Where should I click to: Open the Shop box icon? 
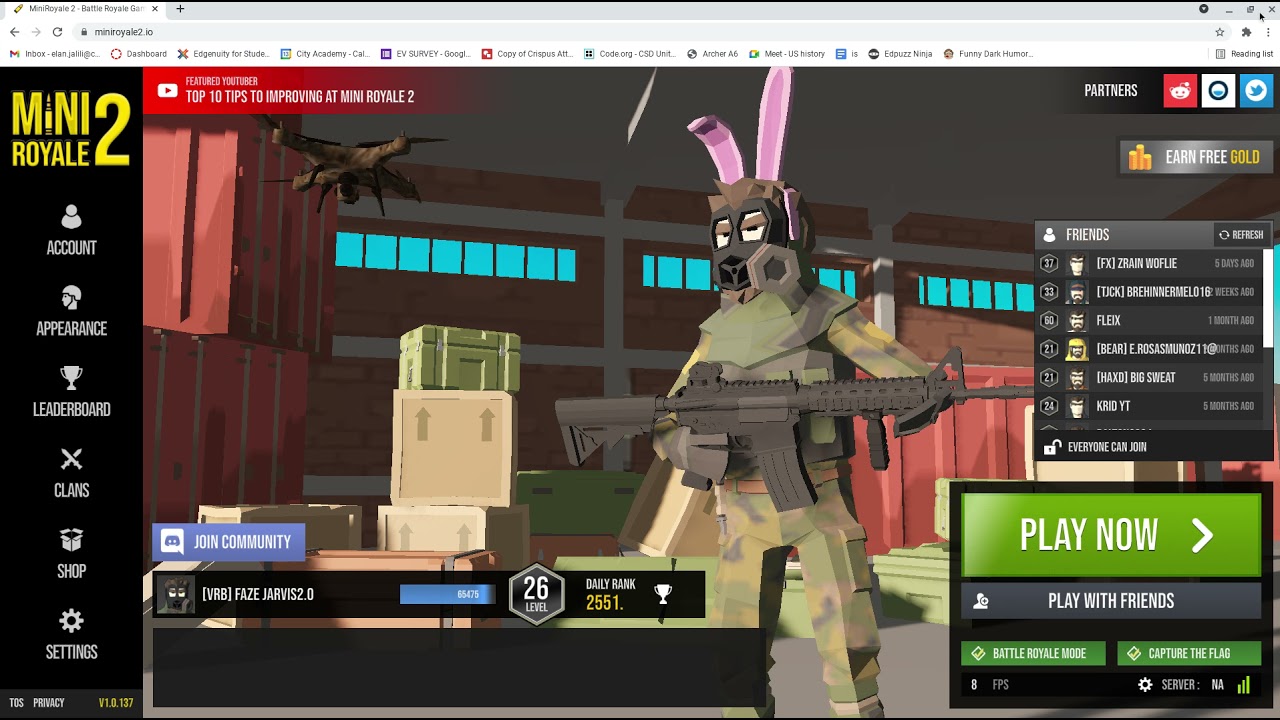click(x=71, y=540)
